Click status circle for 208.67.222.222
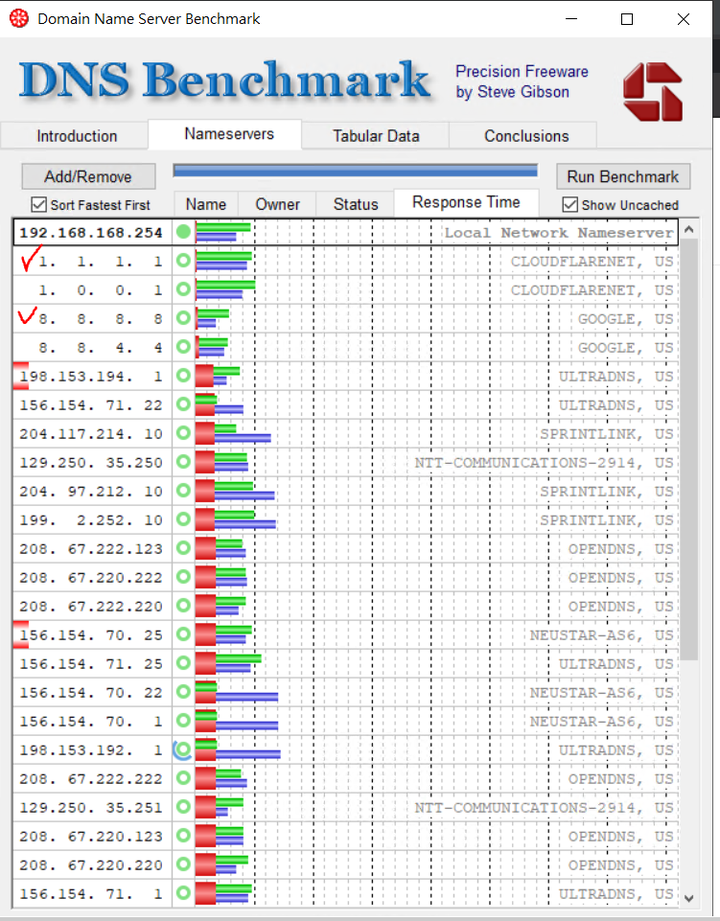This screenshot has width=720, height=921. (183, 778)
